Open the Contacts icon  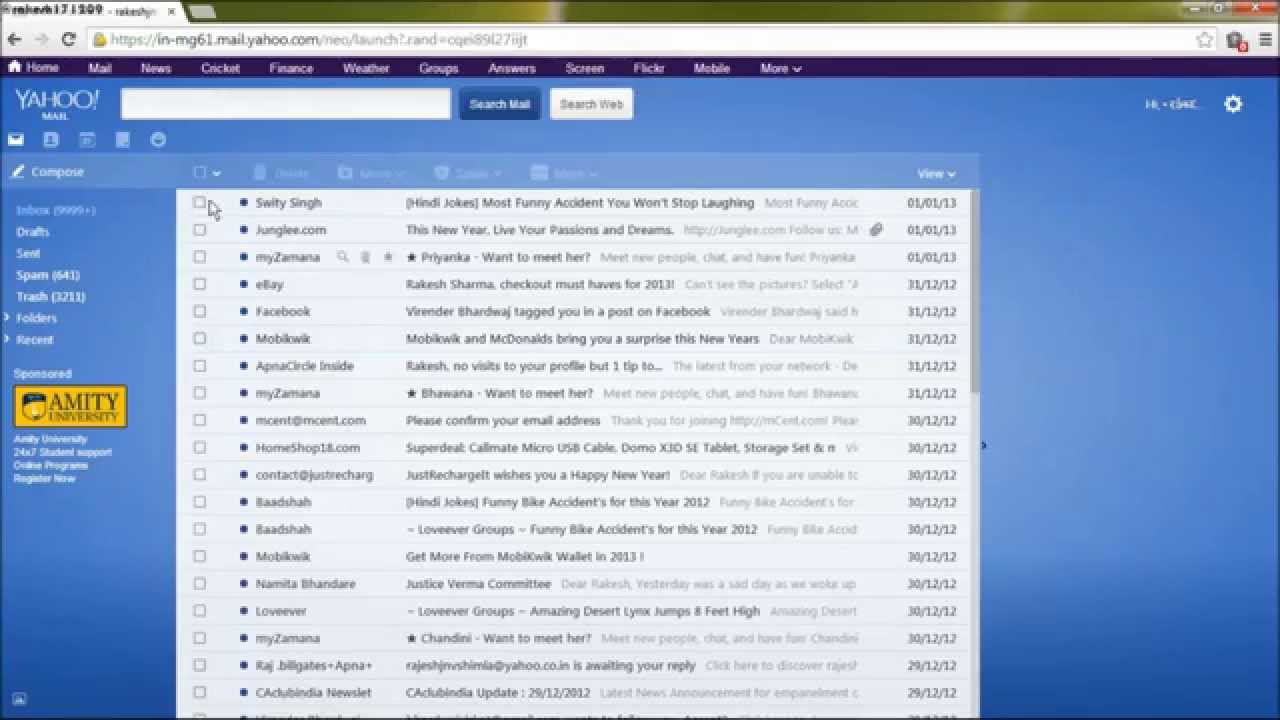51,140
